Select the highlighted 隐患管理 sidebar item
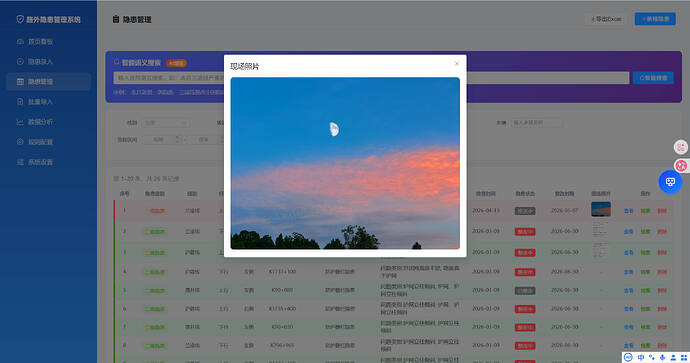Screen dimensions: 690x363 (48, 82)
